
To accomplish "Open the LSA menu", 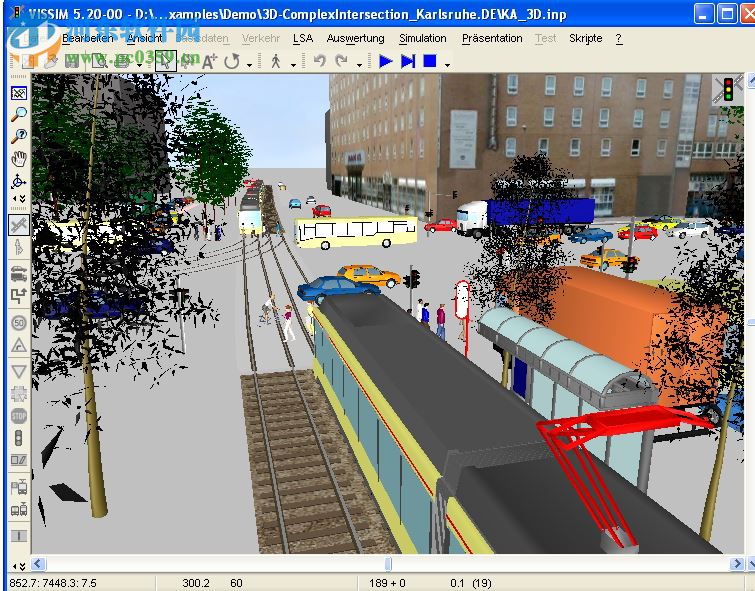I will coord(303,39).
